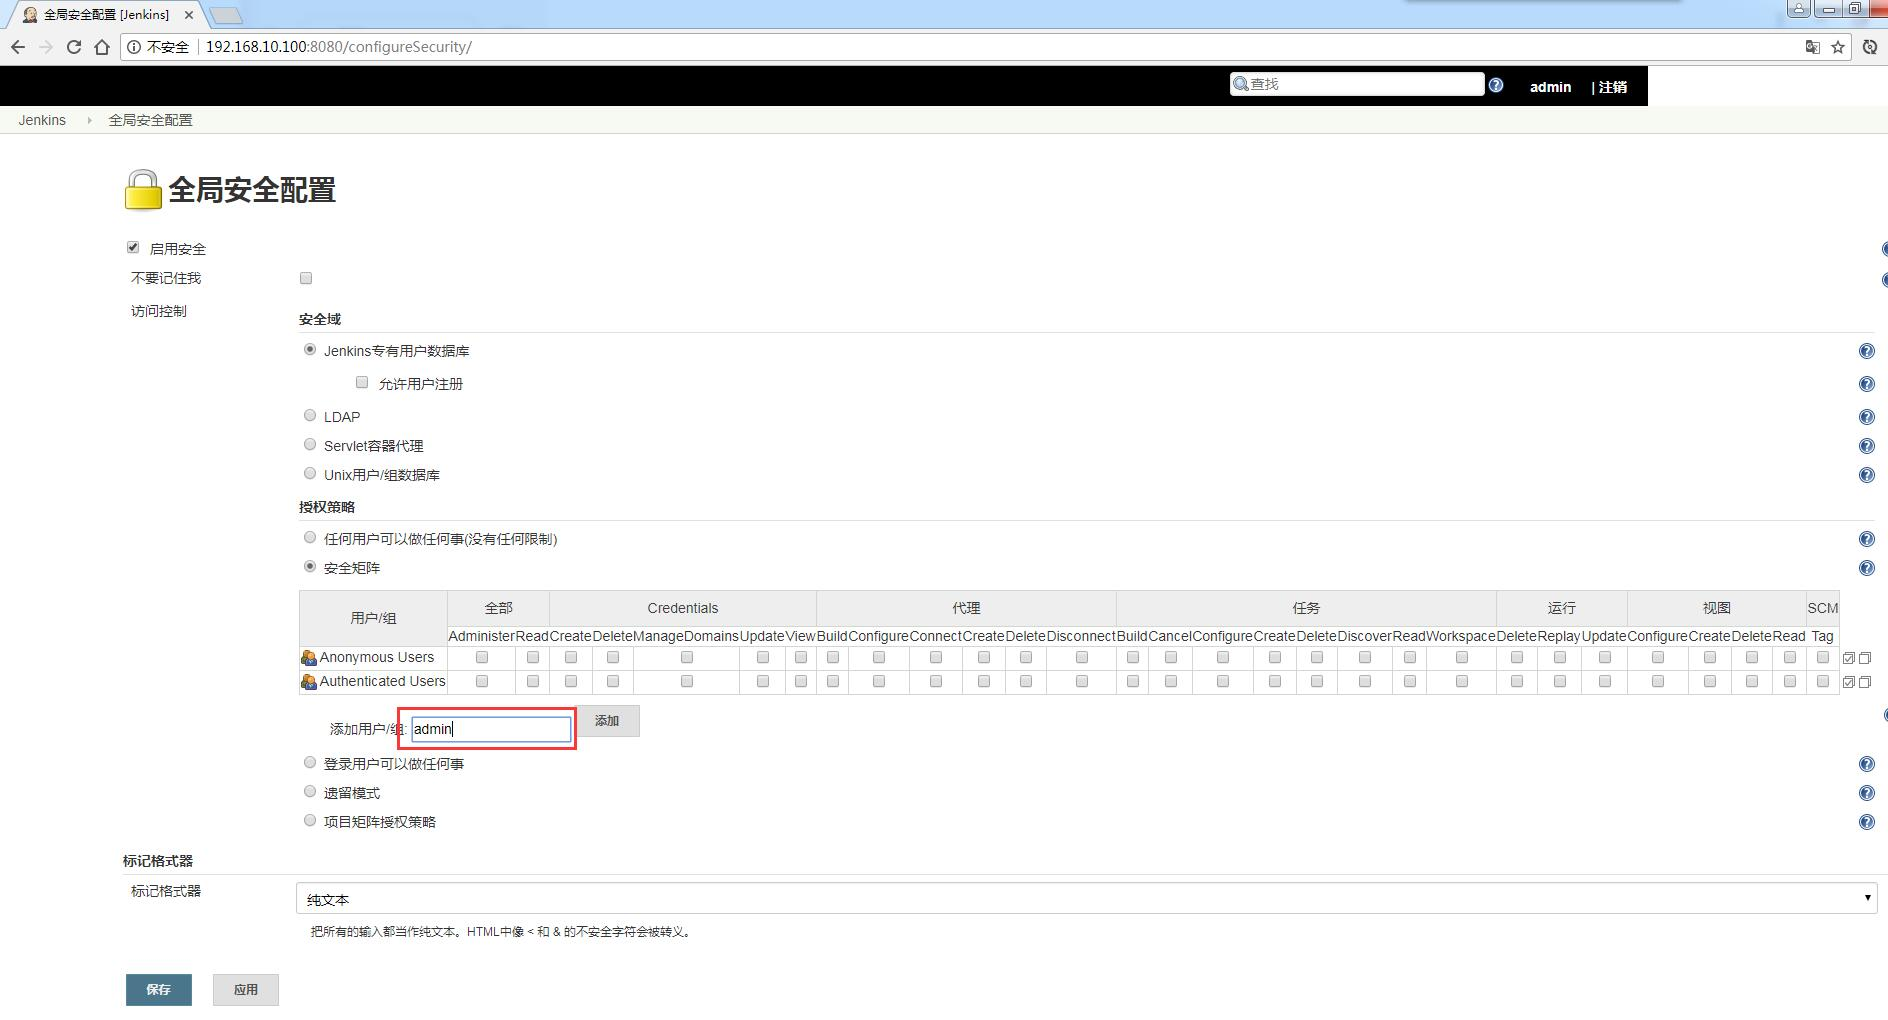Check Administer for Authenticated Users

coord(482,681)
